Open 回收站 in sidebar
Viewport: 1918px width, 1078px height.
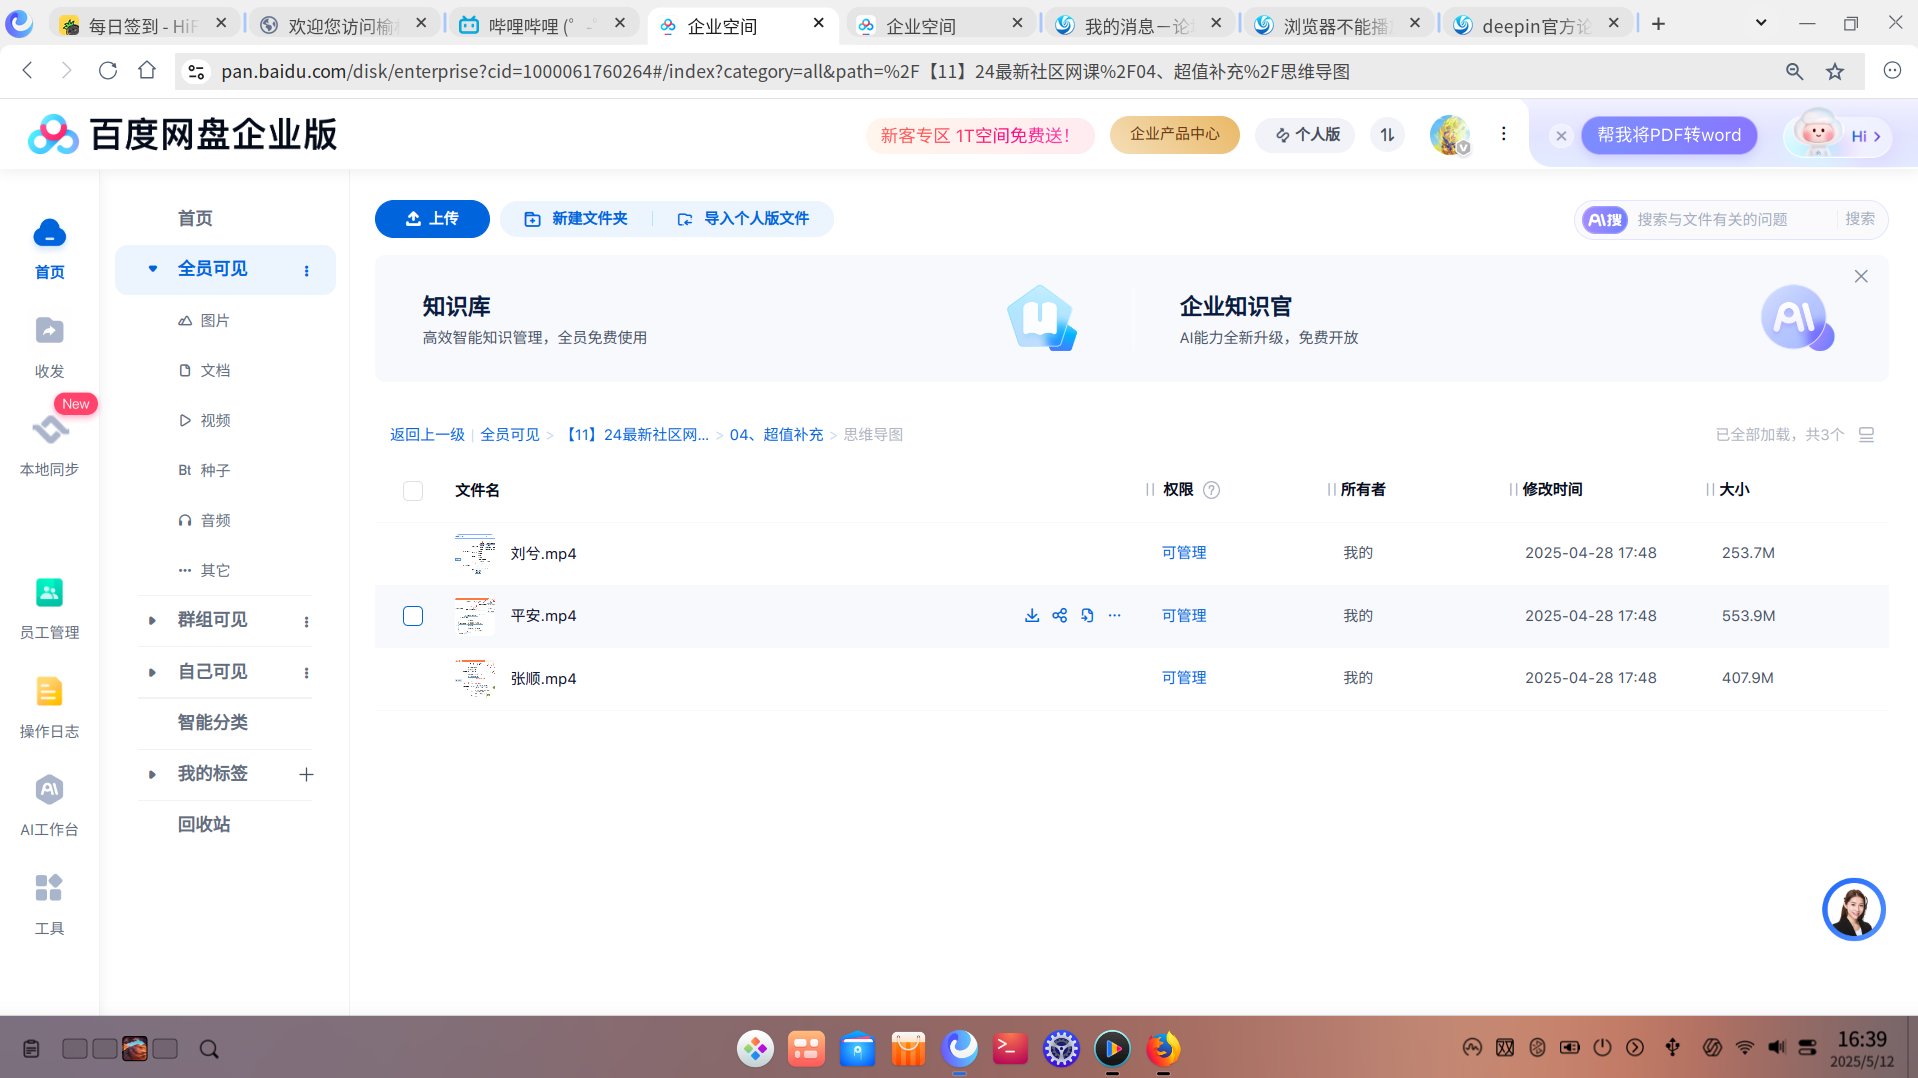204,824
